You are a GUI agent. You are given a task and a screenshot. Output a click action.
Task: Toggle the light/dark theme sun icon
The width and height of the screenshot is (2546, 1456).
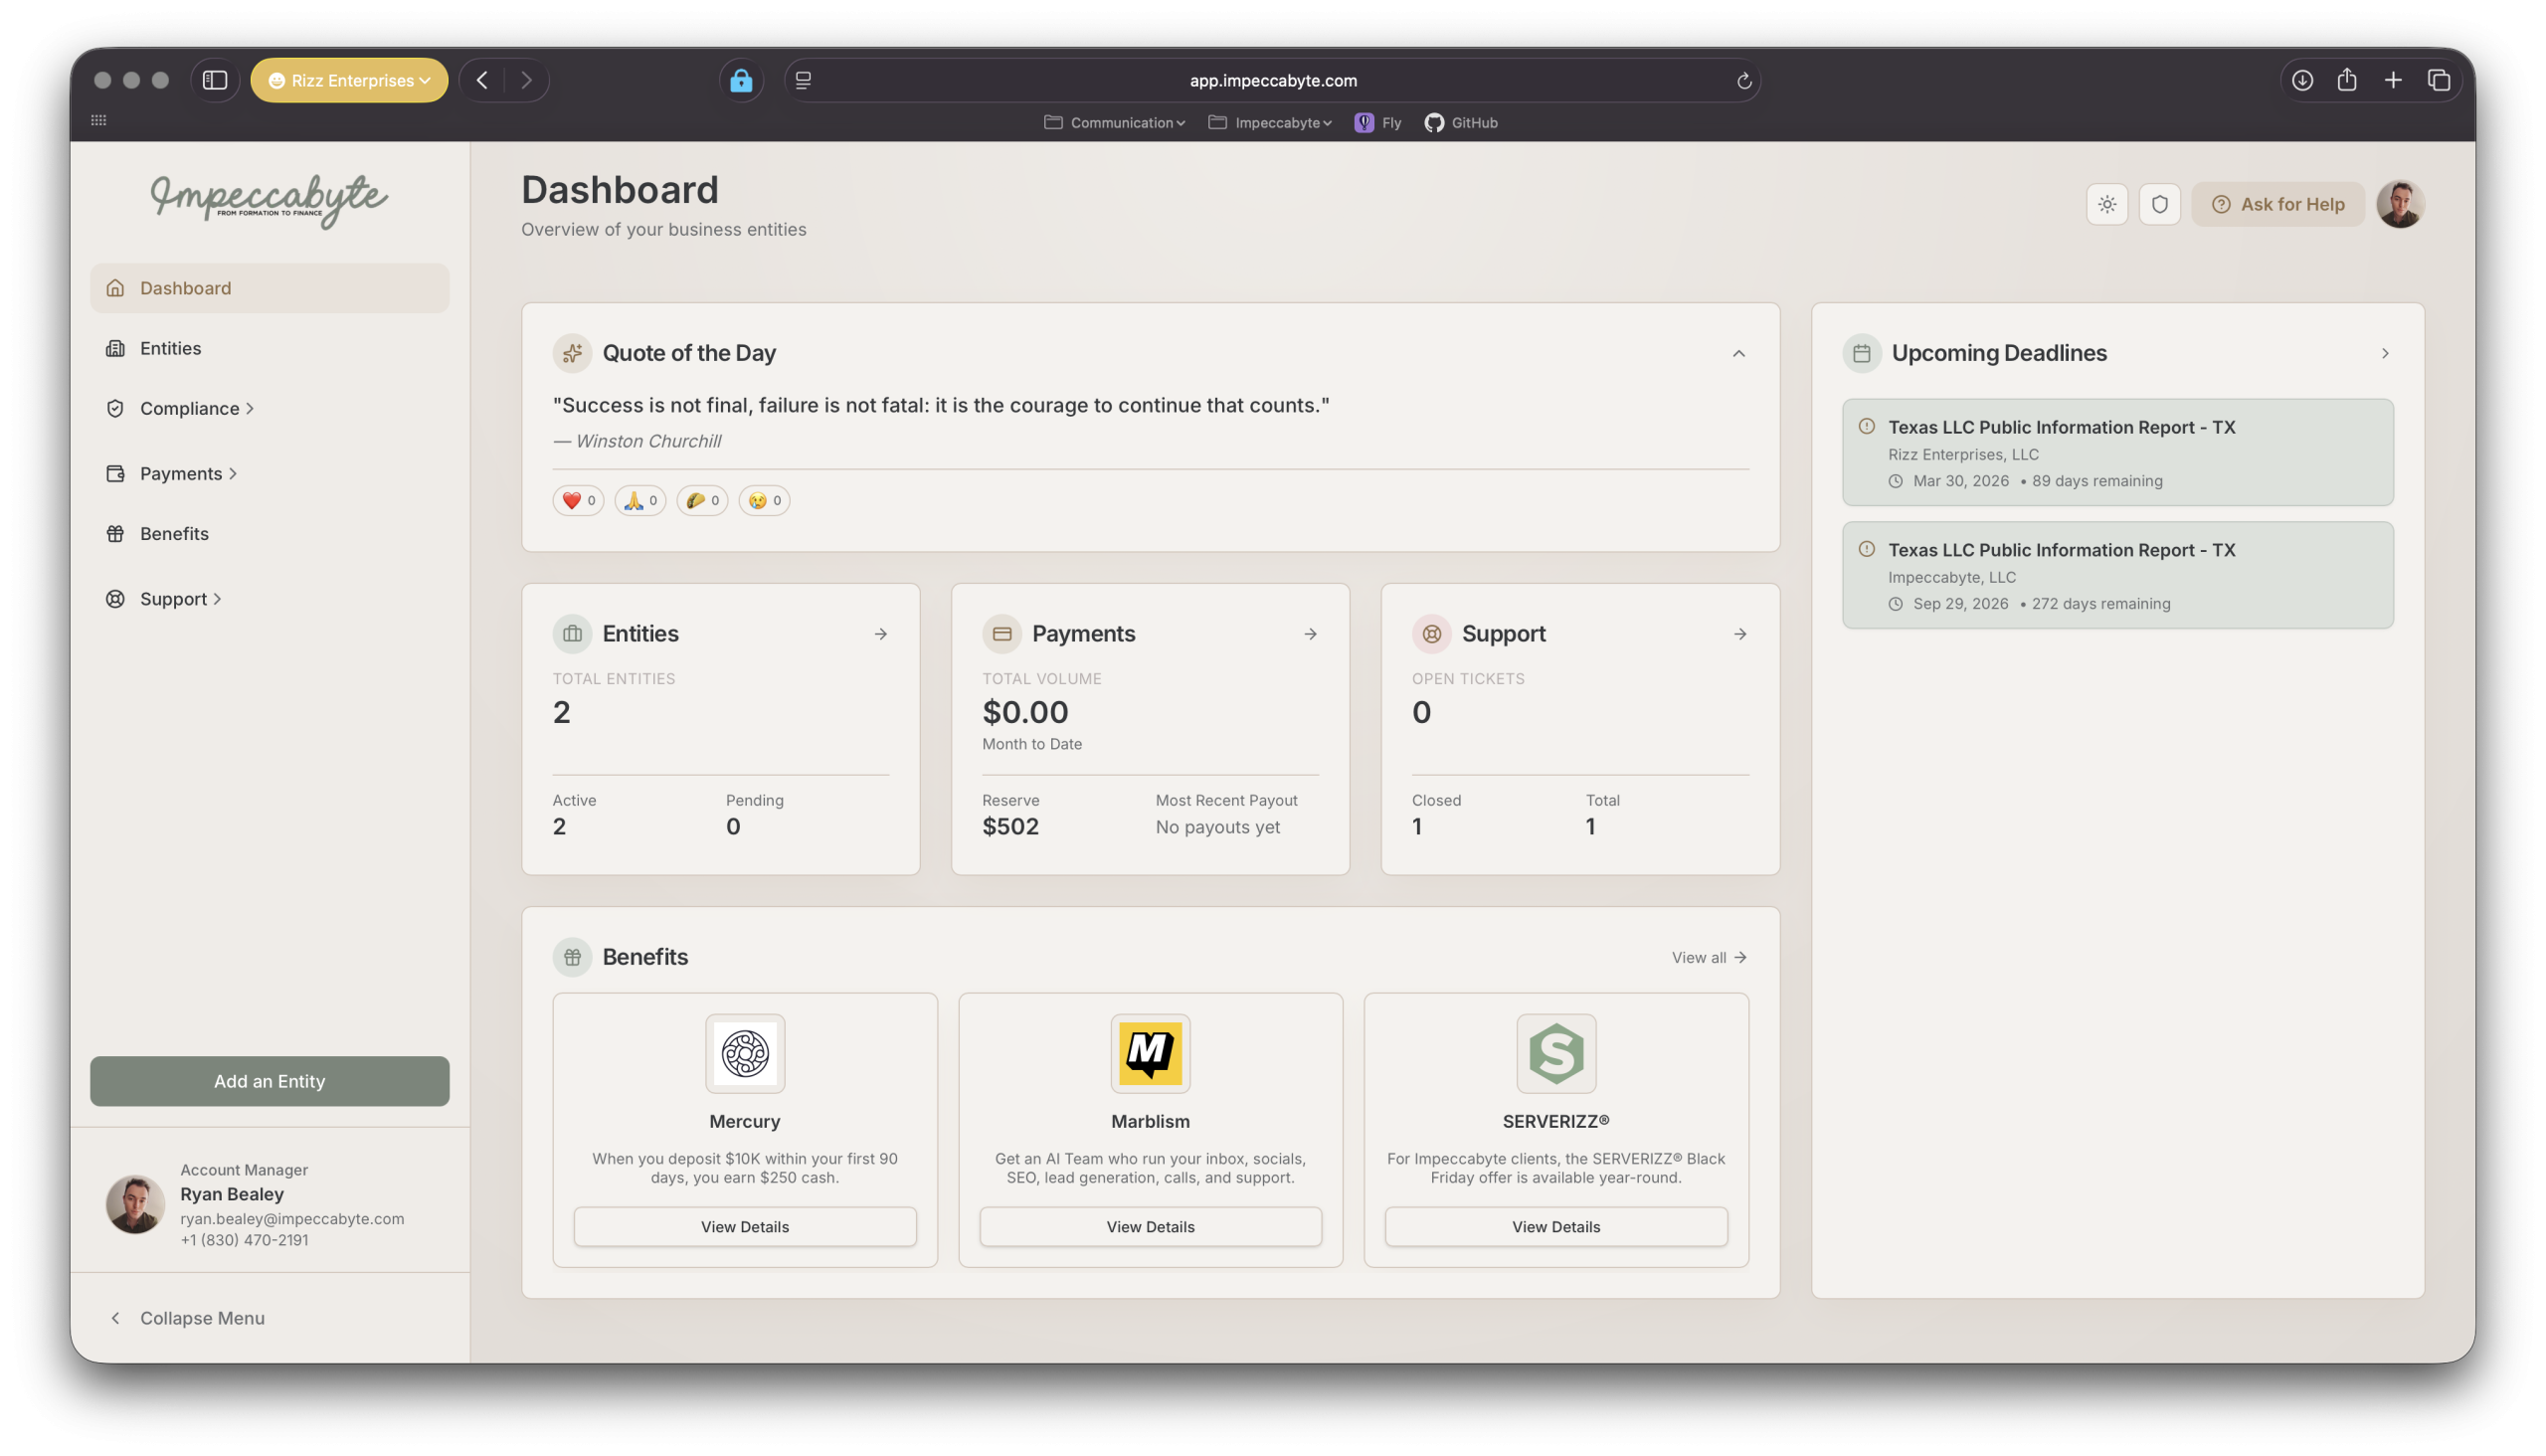(x=2107, y=204)
